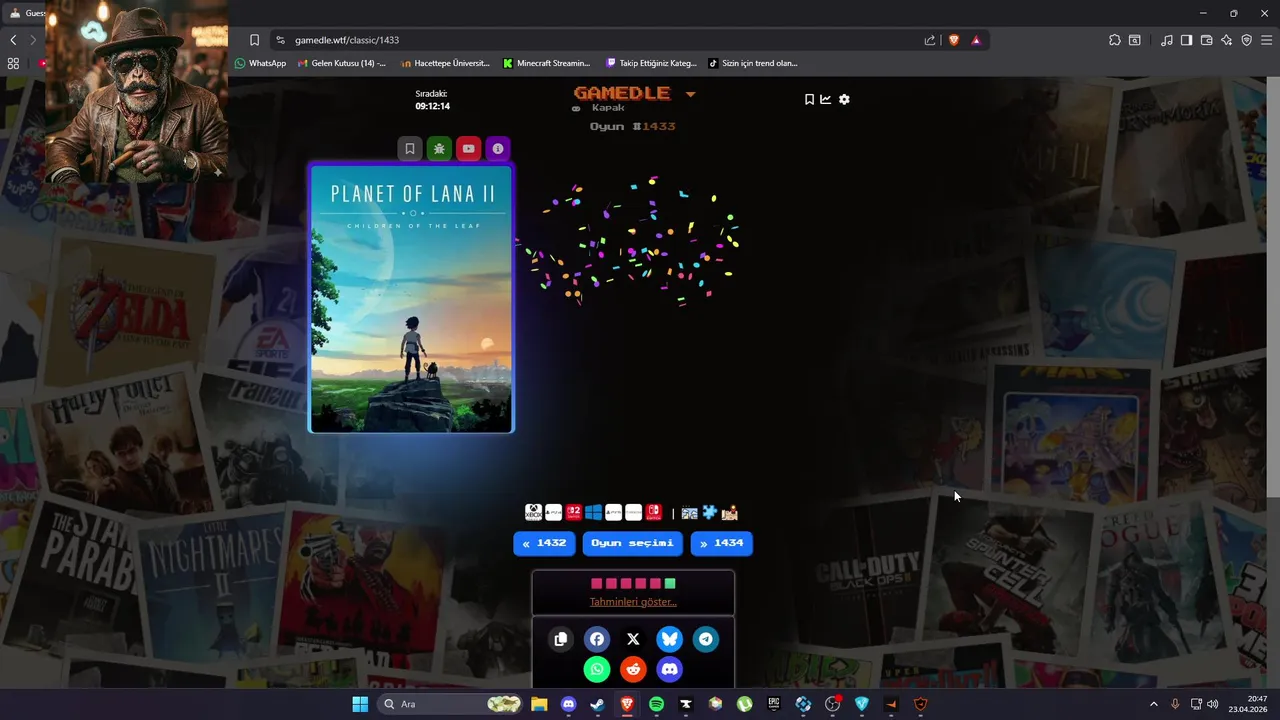Open the Minecraft Streaming bookmark
This screenshot has width=1280, height=720.
pyautogui.click(x=547, y=63)
